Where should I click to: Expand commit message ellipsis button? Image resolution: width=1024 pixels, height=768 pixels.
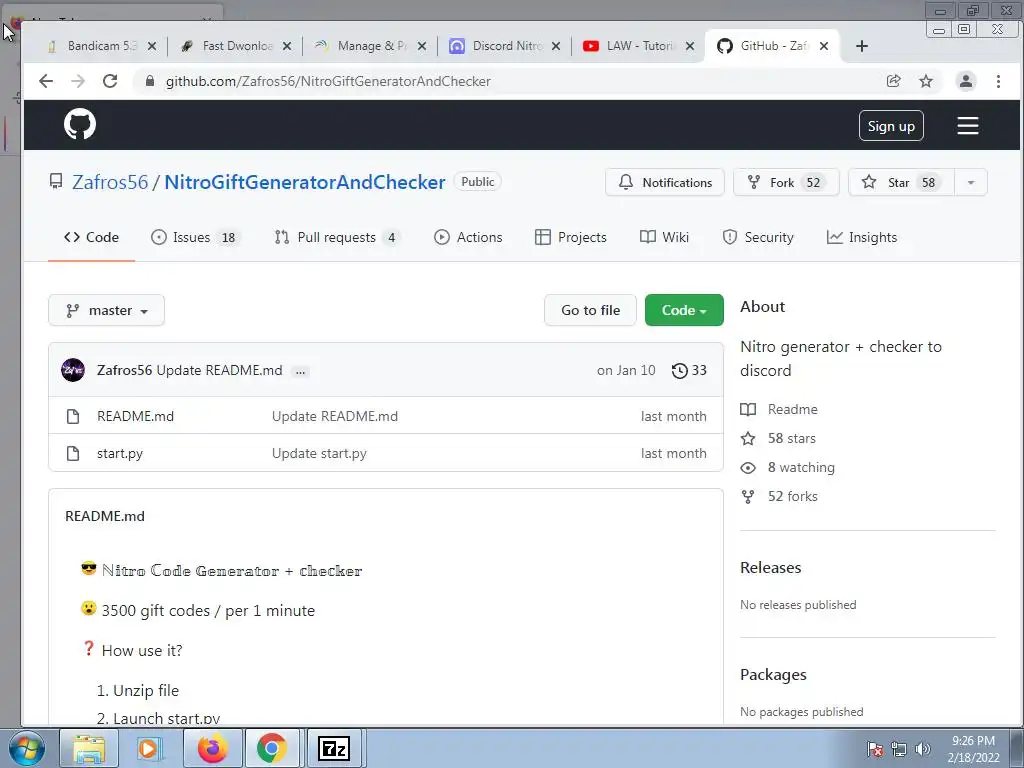click(300, 372)
